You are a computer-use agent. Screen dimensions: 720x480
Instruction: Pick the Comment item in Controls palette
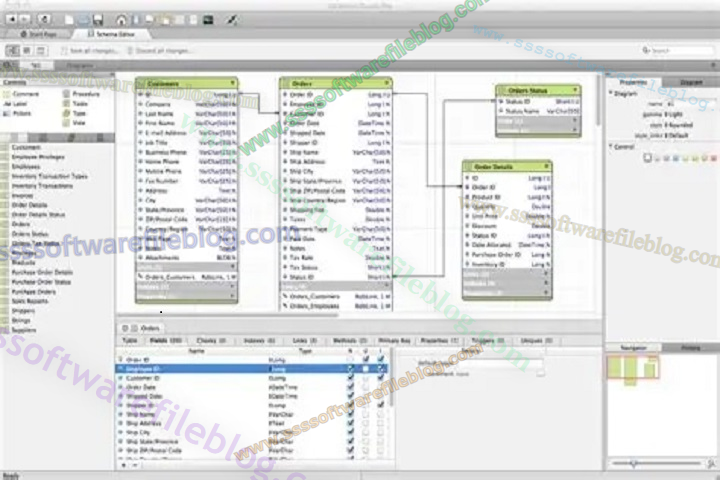22,94
